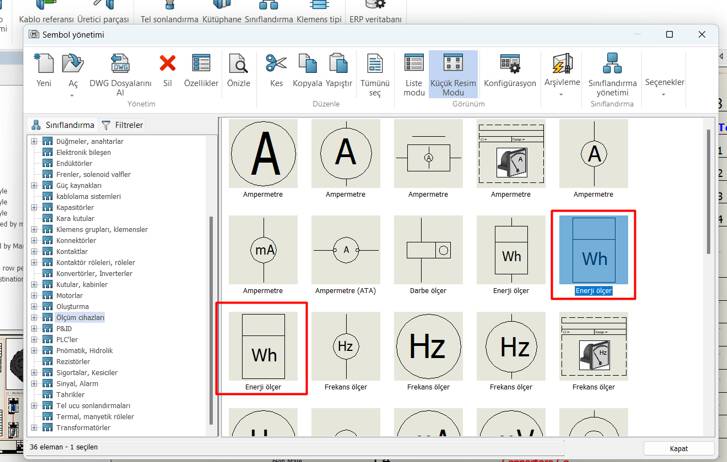Select the Kara kutular category
The image size is (727, 462).
(75, 218)
